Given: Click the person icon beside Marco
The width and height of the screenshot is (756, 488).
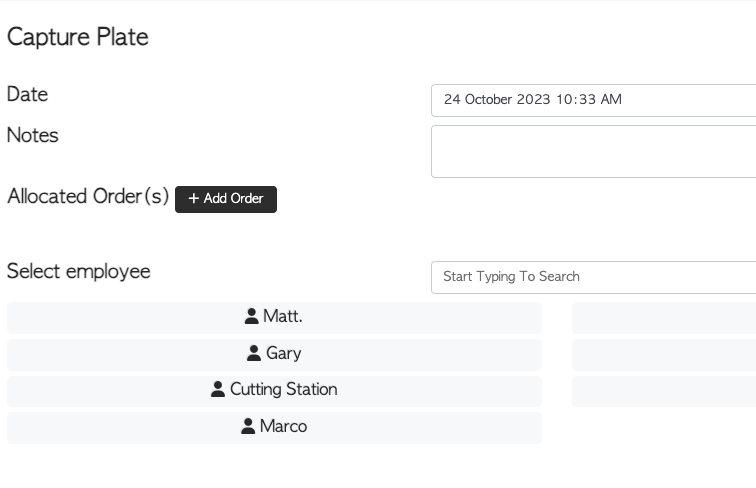Looking at the screenshot, I should 248,427.
